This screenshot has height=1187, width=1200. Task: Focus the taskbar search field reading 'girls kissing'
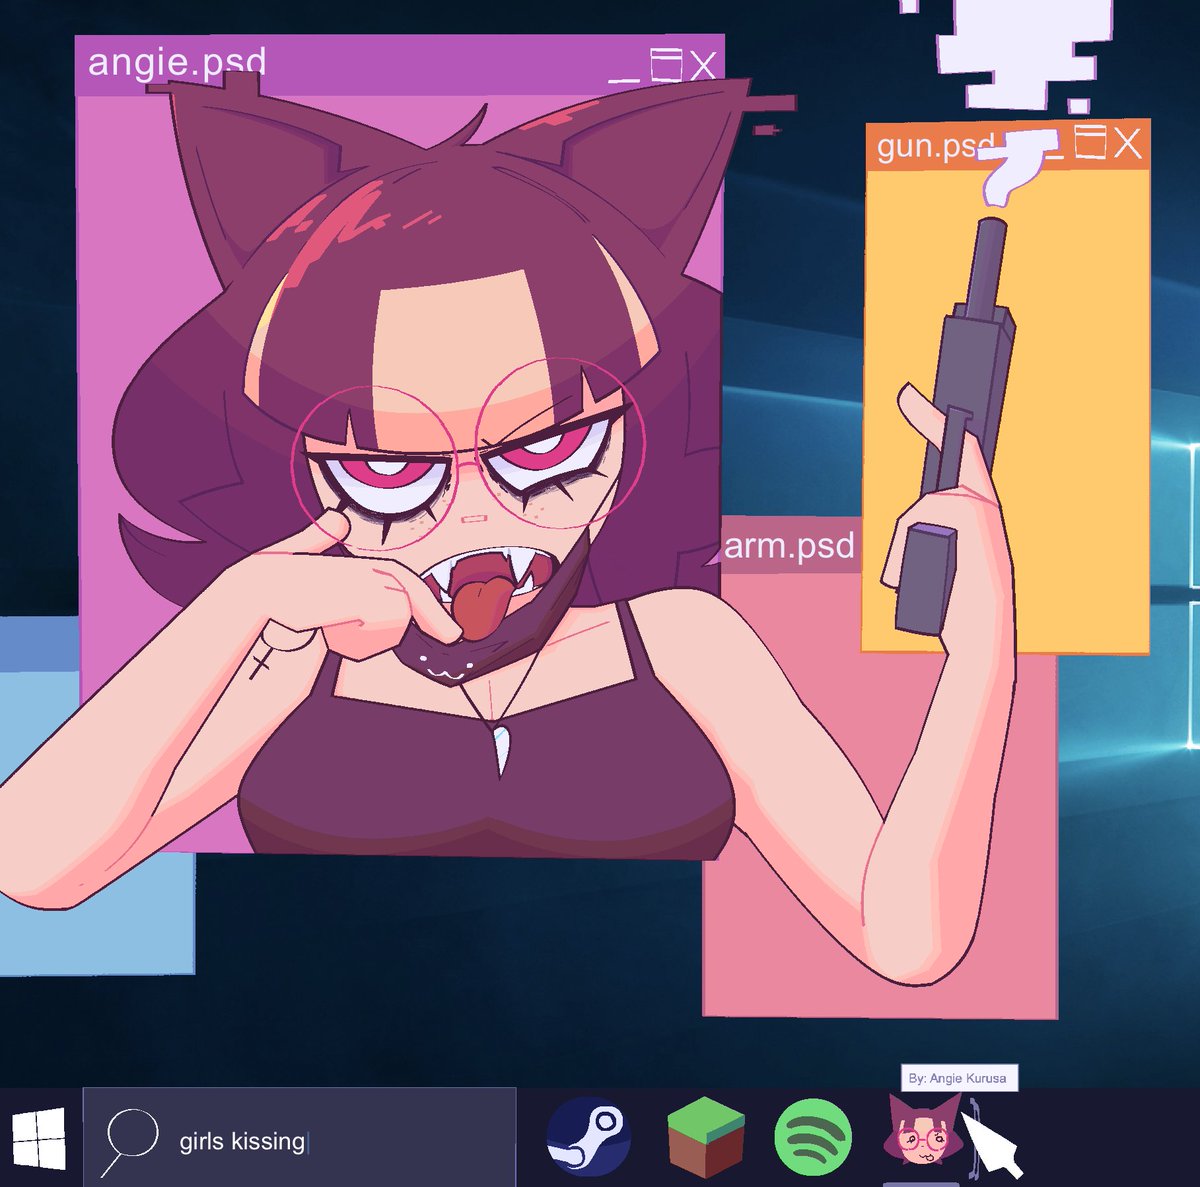click(299, 1137)
